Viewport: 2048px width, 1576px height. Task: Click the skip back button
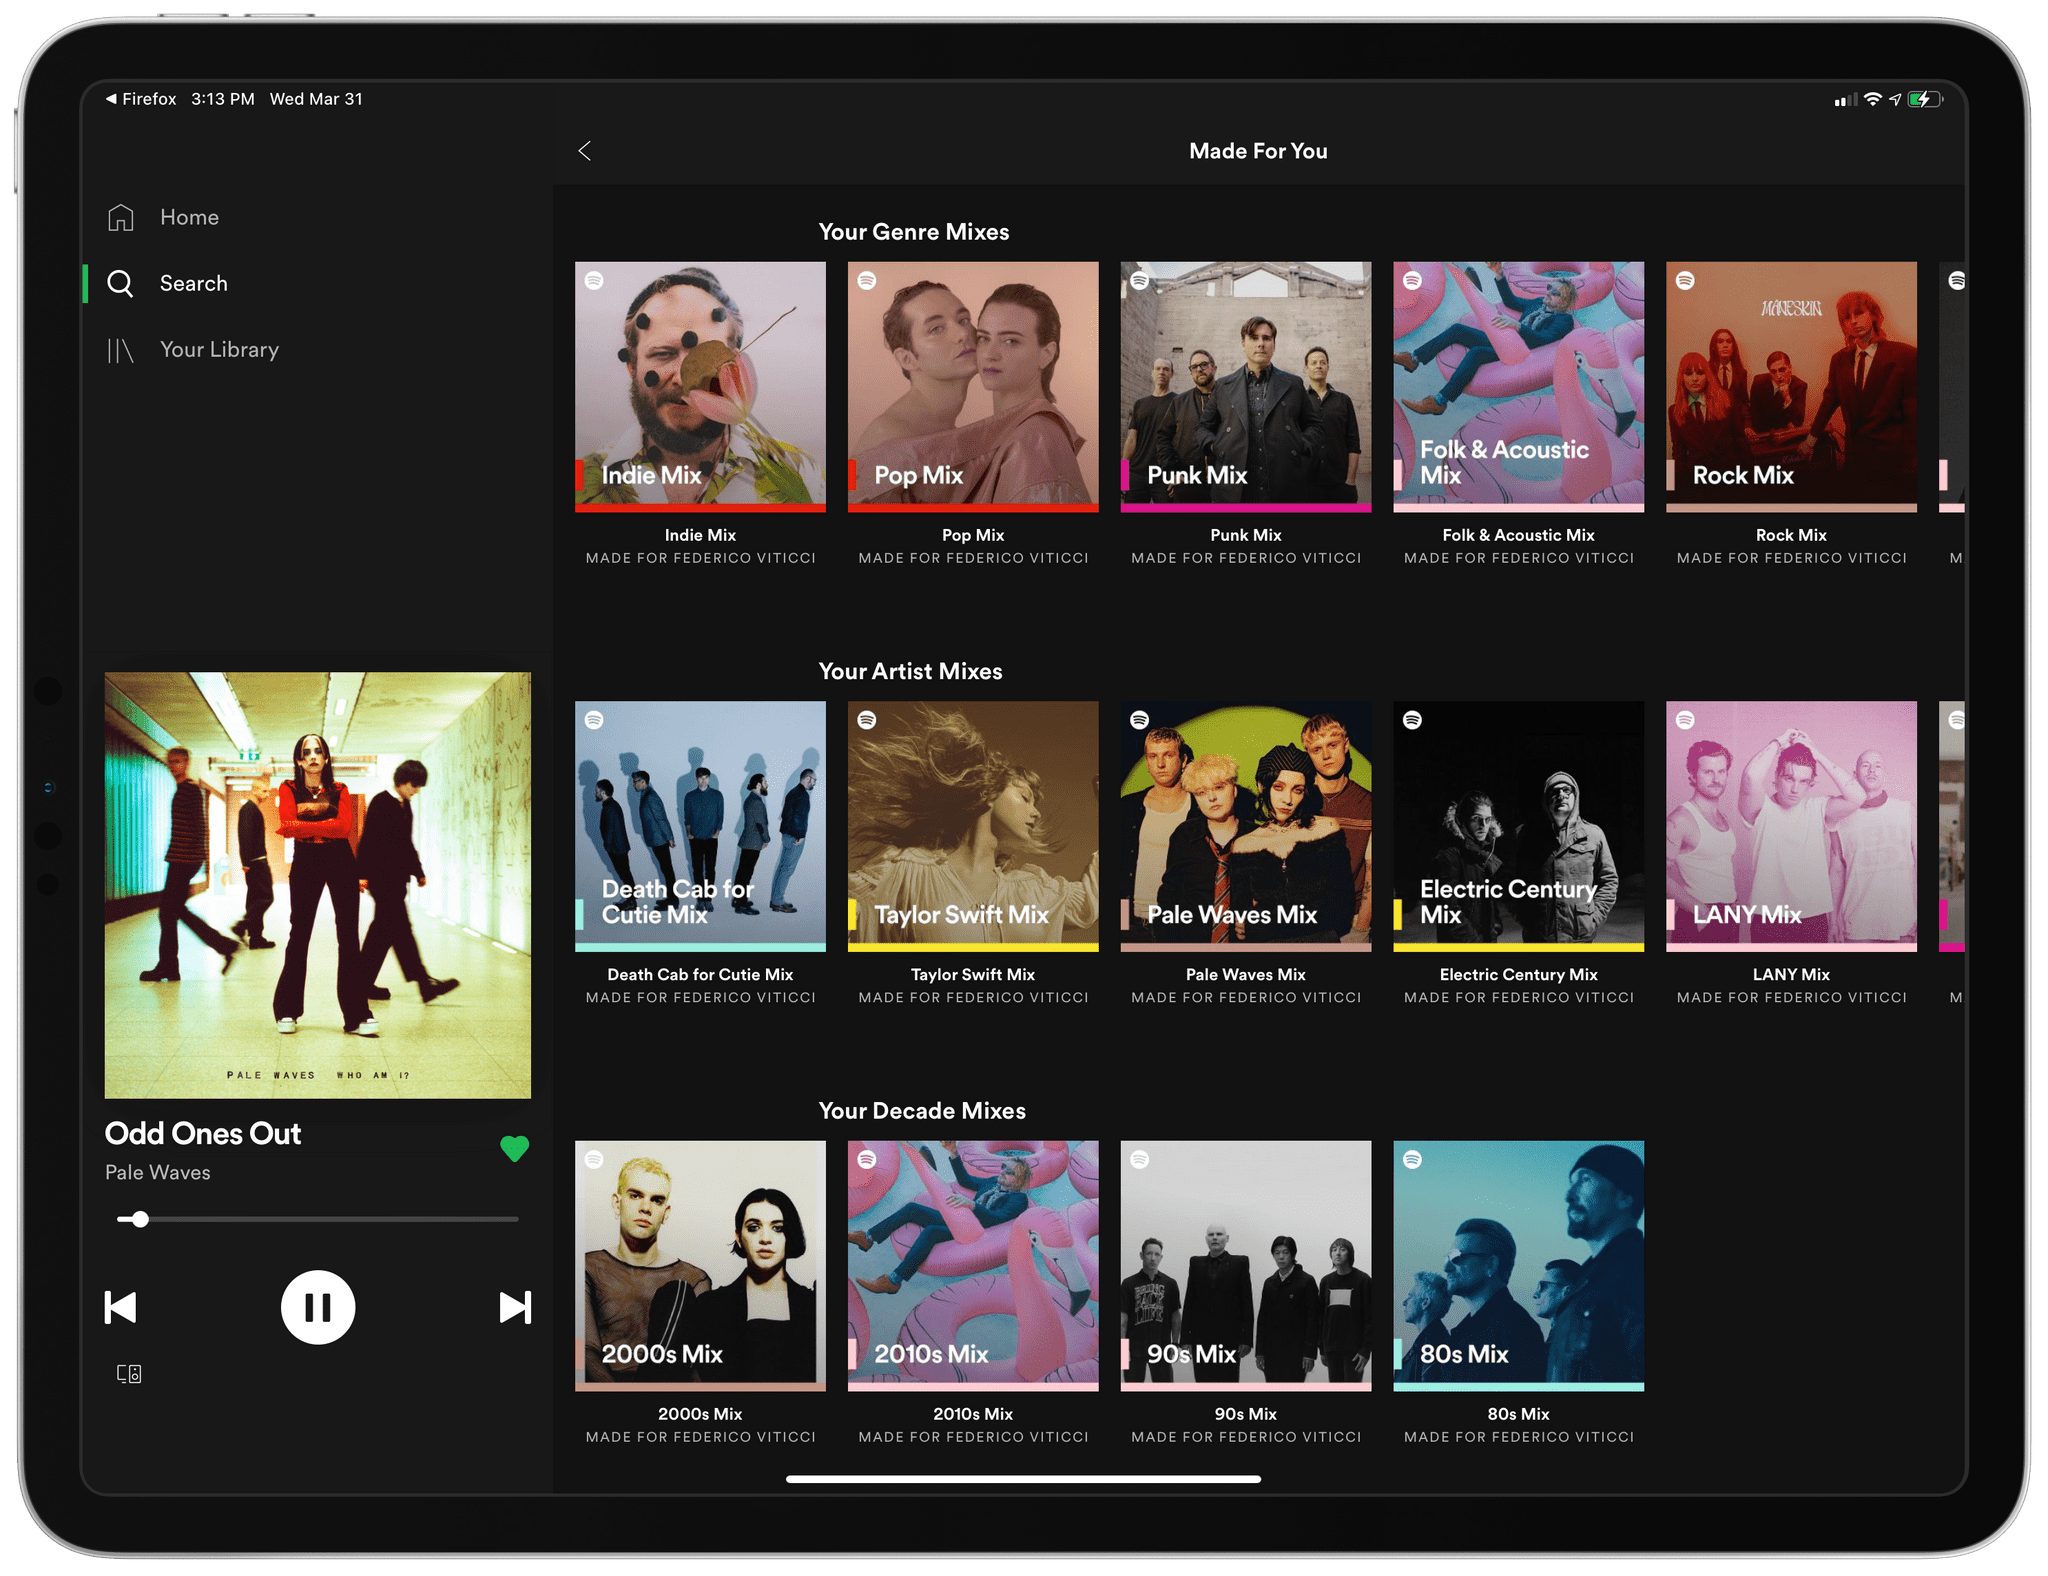(121, 1306)
